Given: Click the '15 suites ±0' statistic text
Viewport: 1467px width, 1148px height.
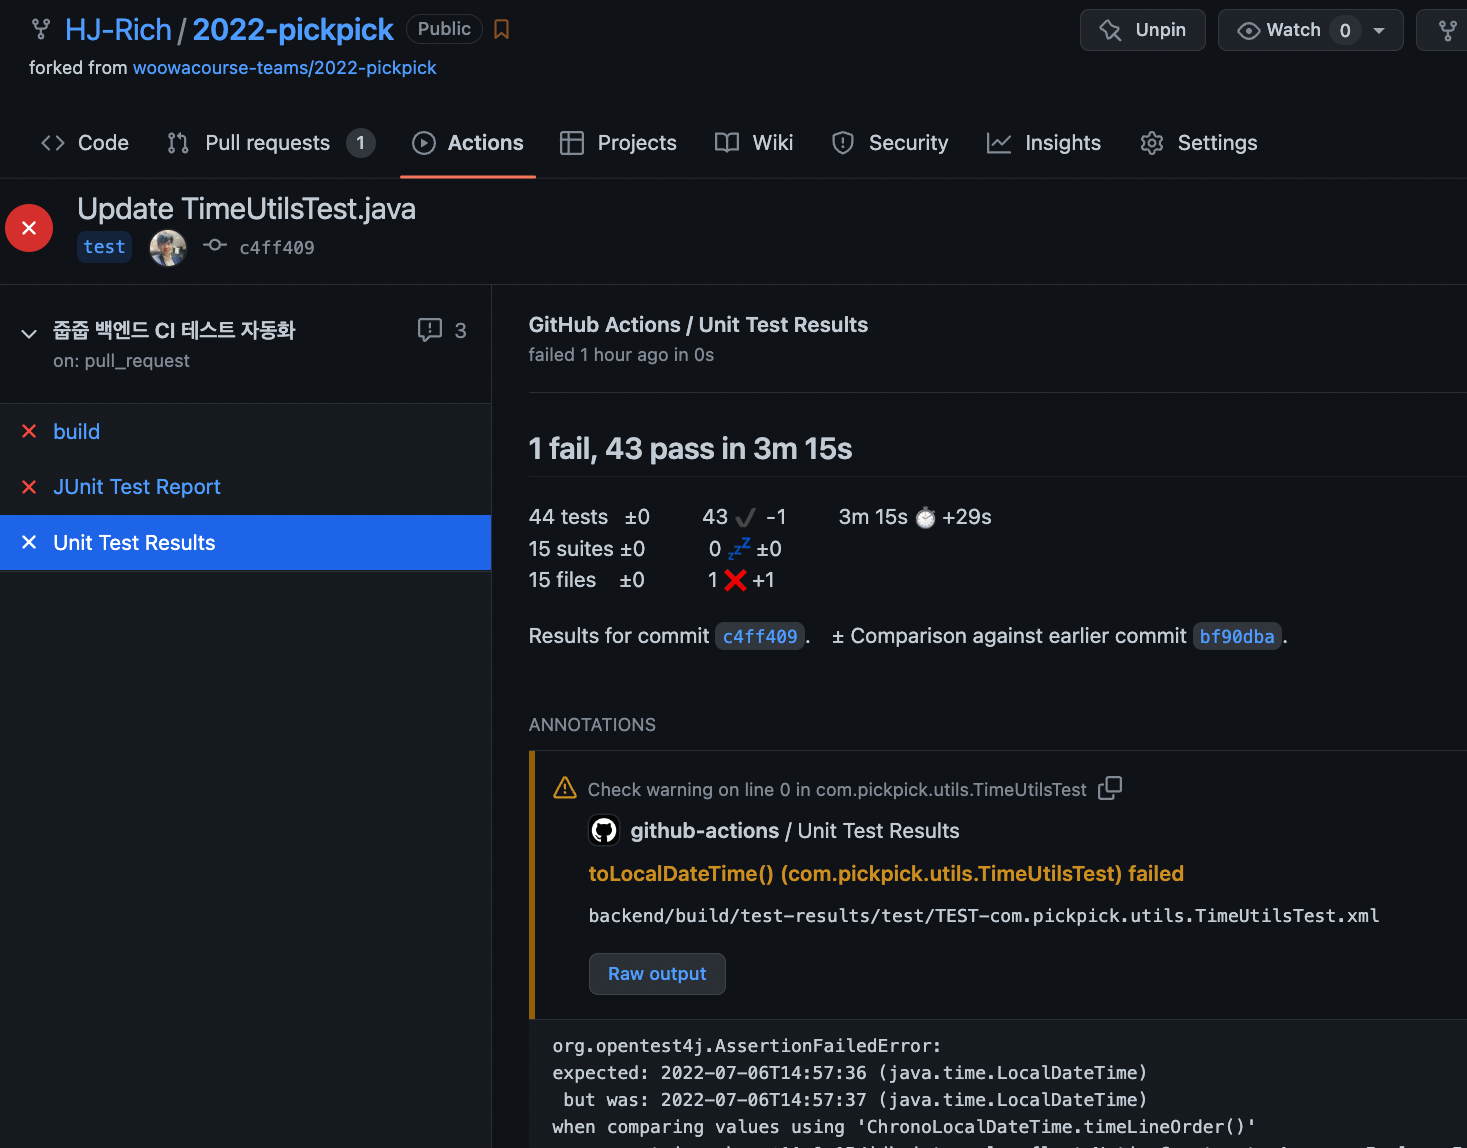Looking at the screenshot, I should click(x=587, y=549).
